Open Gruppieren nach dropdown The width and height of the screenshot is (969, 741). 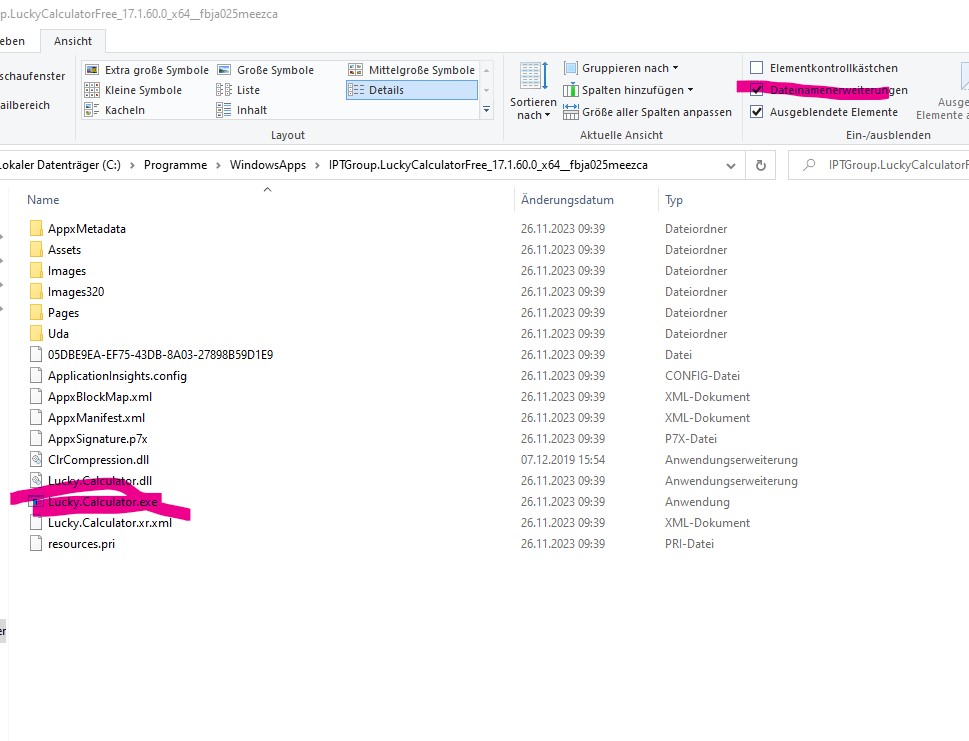(x=620, y=68)
